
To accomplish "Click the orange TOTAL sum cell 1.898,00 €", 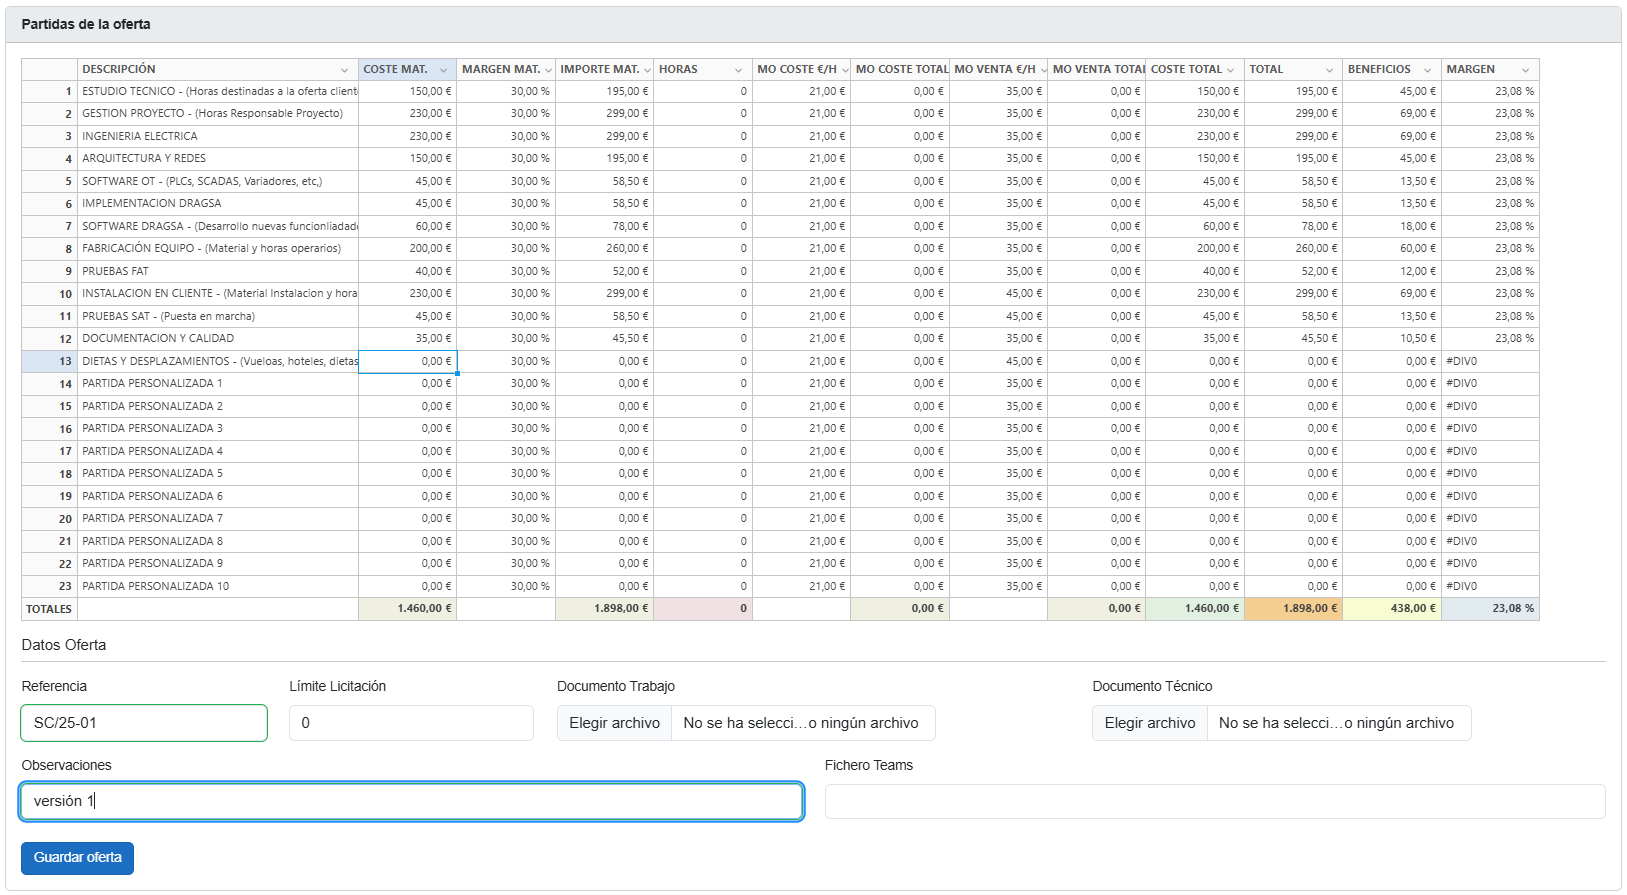I will coord(1293,608).
